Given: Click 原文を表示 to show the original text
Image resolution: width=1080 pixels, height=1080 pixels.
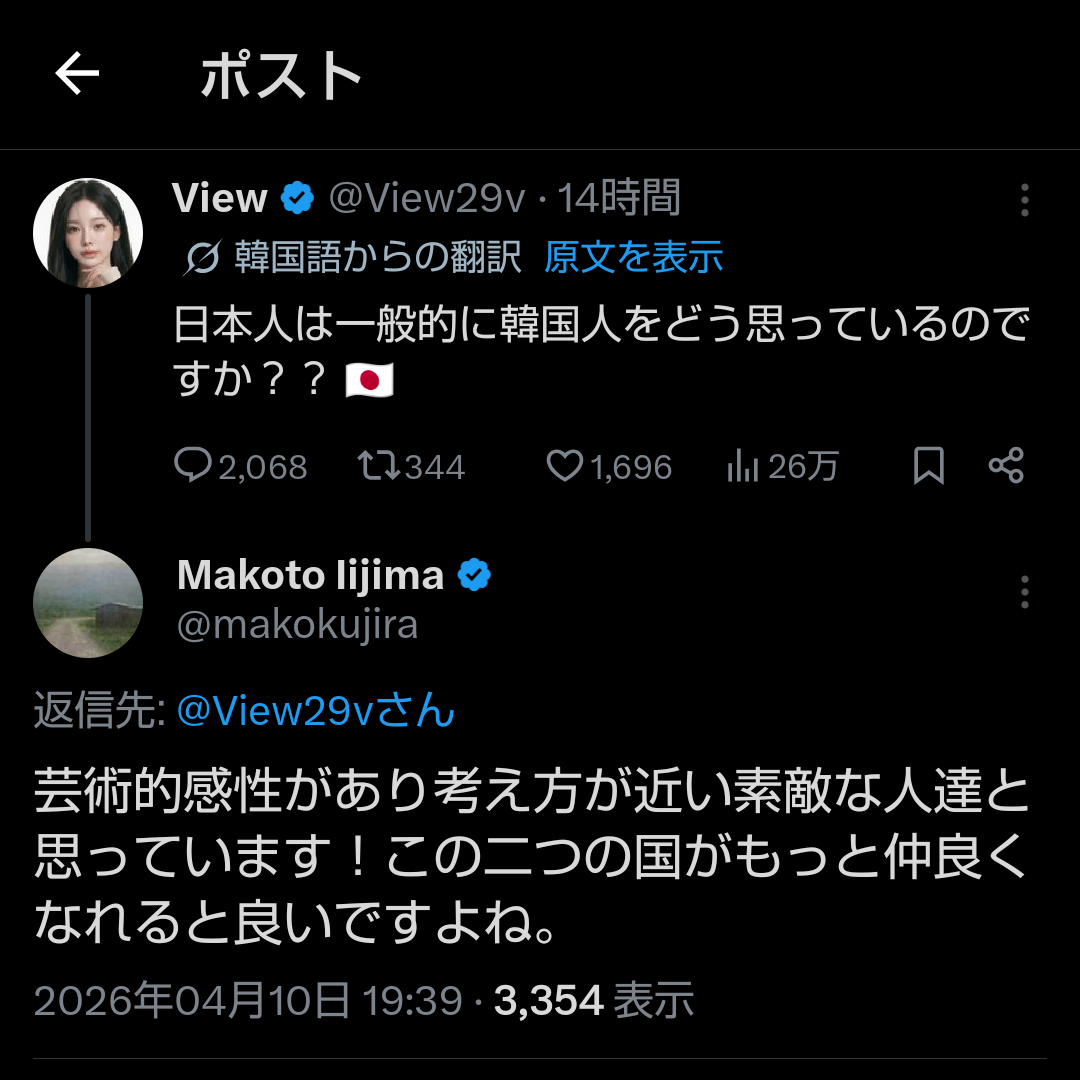Looking at the screenshot, I should [633, 258].
